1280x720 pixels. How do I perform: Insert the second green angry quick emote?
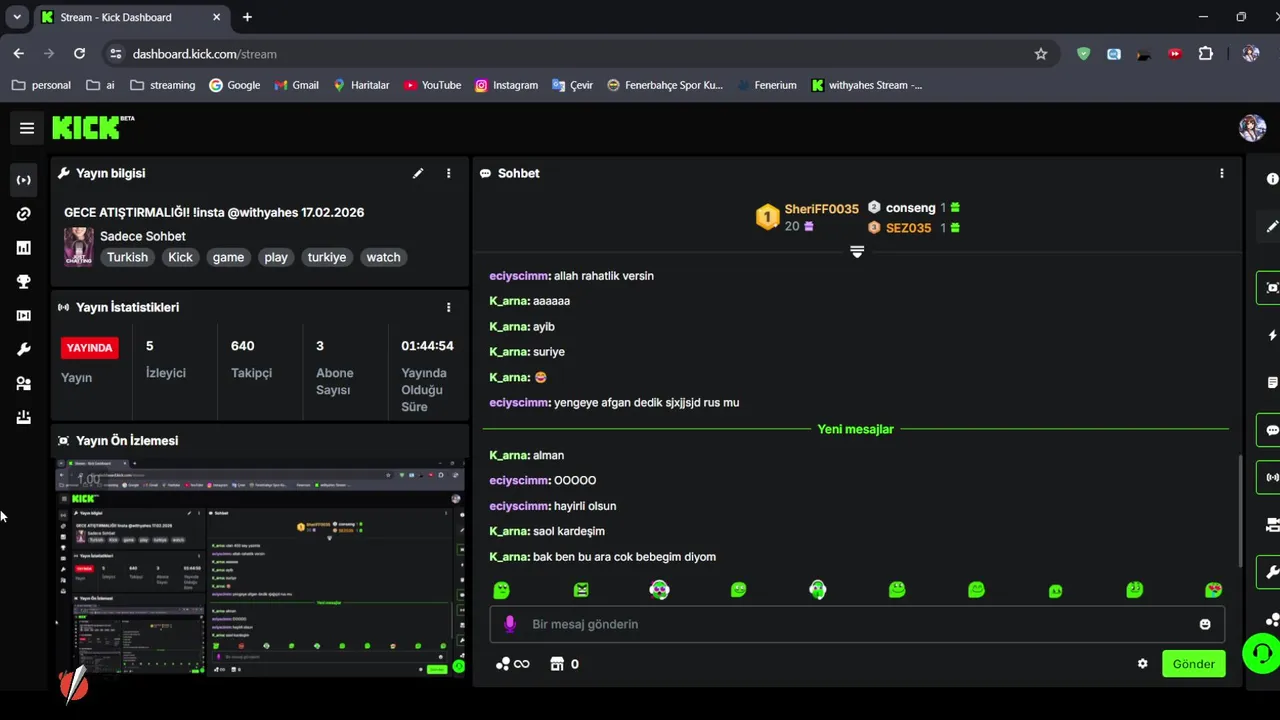click(x=581, y=590)
